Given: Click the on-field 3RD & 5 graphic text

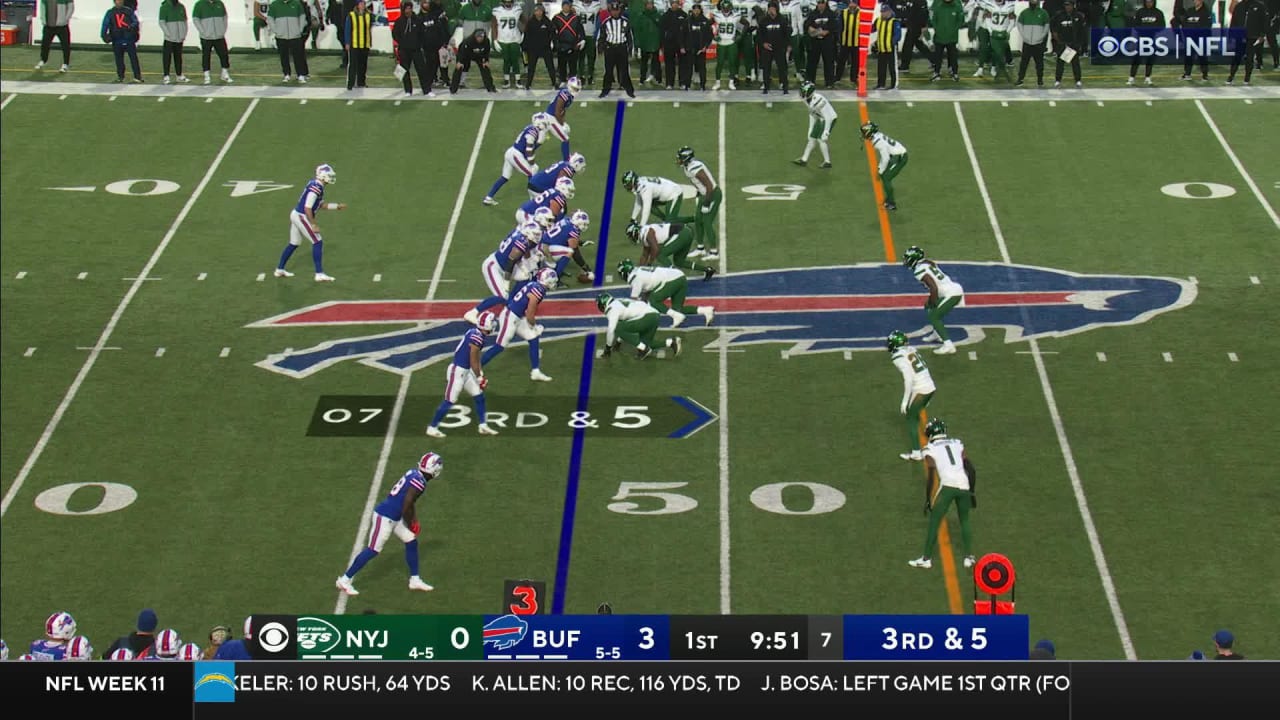Looking at the screenshot, I should tap(545, 417).
